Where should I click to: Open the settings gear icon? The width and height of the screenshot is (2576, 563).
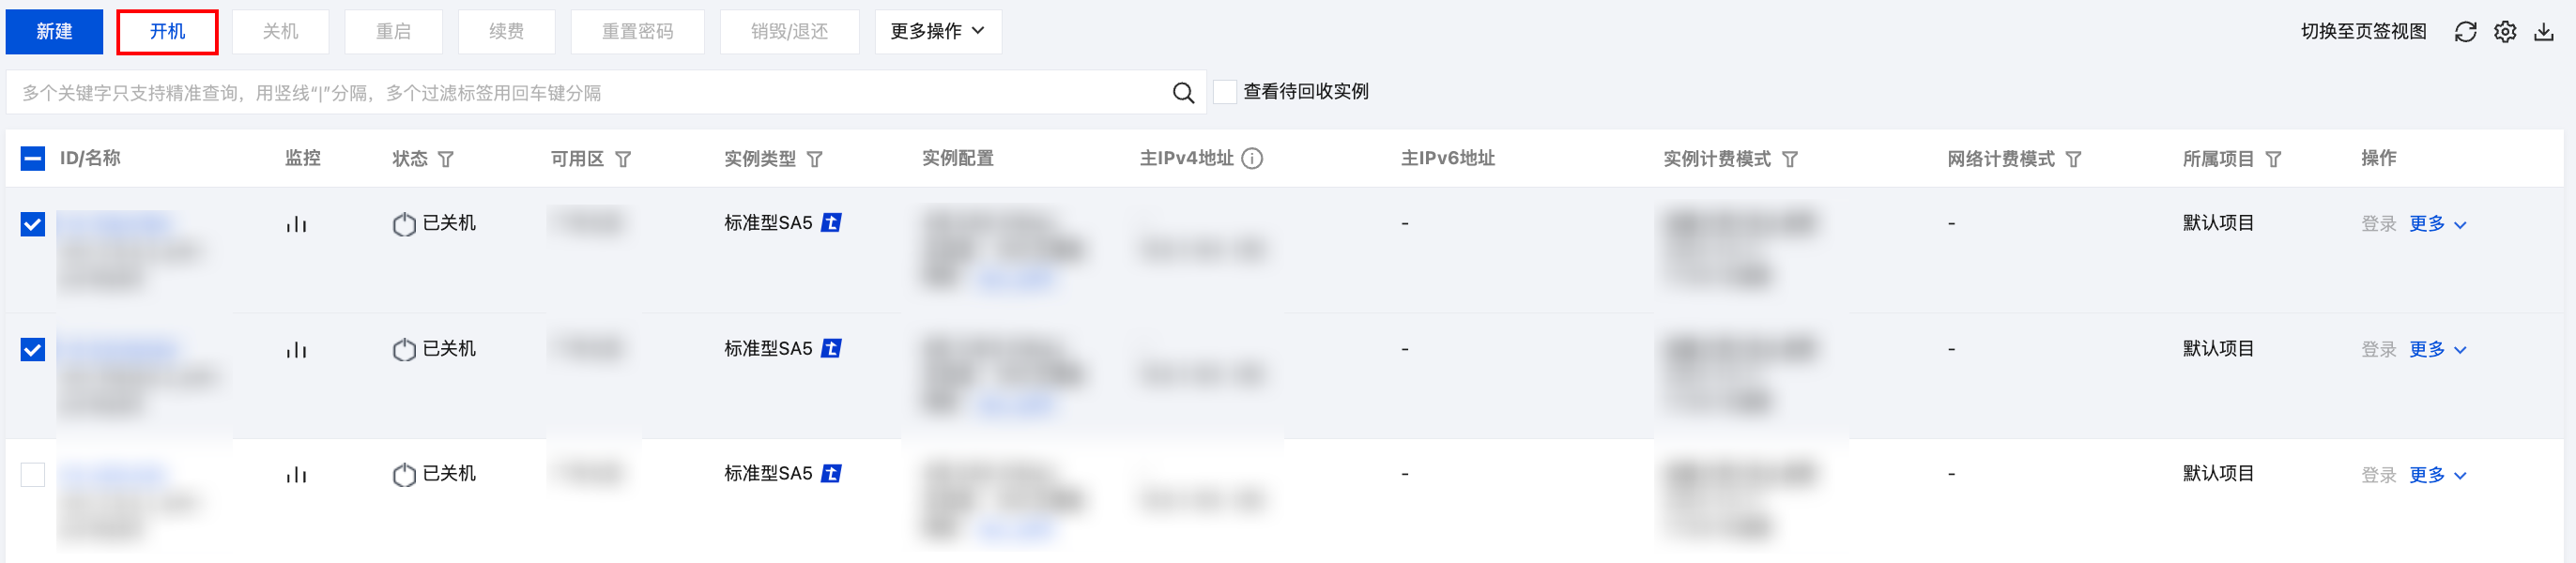click(2504, 32)
